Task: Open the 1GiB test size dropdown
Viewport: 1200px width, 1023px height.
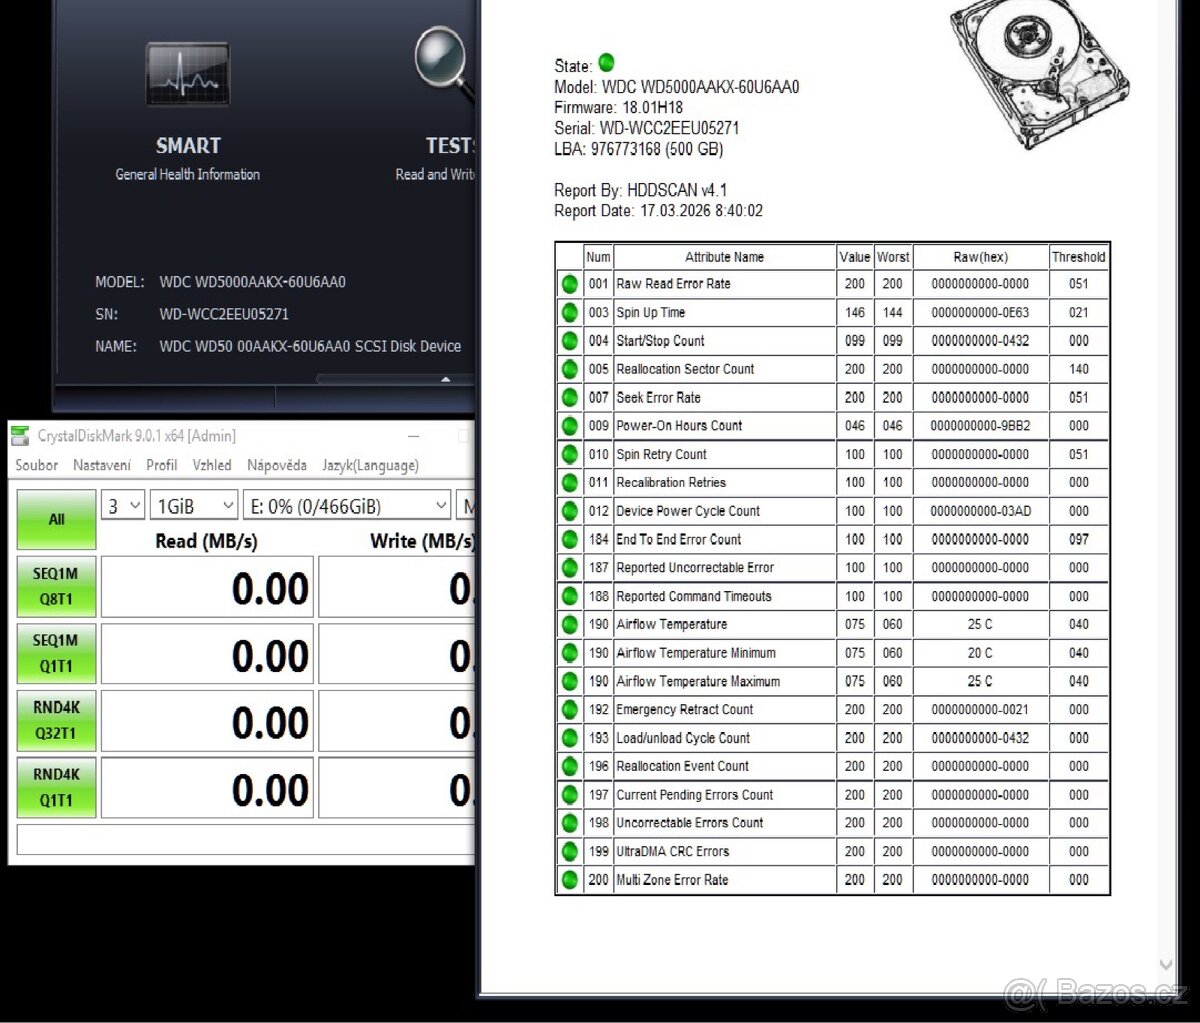Action: point(193,505)
